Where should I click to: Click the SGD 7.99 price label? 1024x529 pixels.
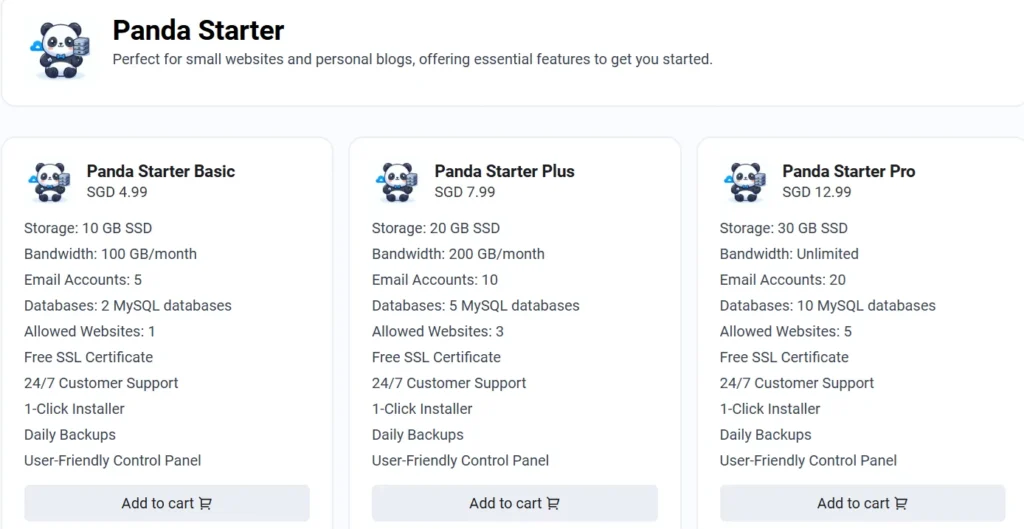pyautogui.click(x=465, y=192)
